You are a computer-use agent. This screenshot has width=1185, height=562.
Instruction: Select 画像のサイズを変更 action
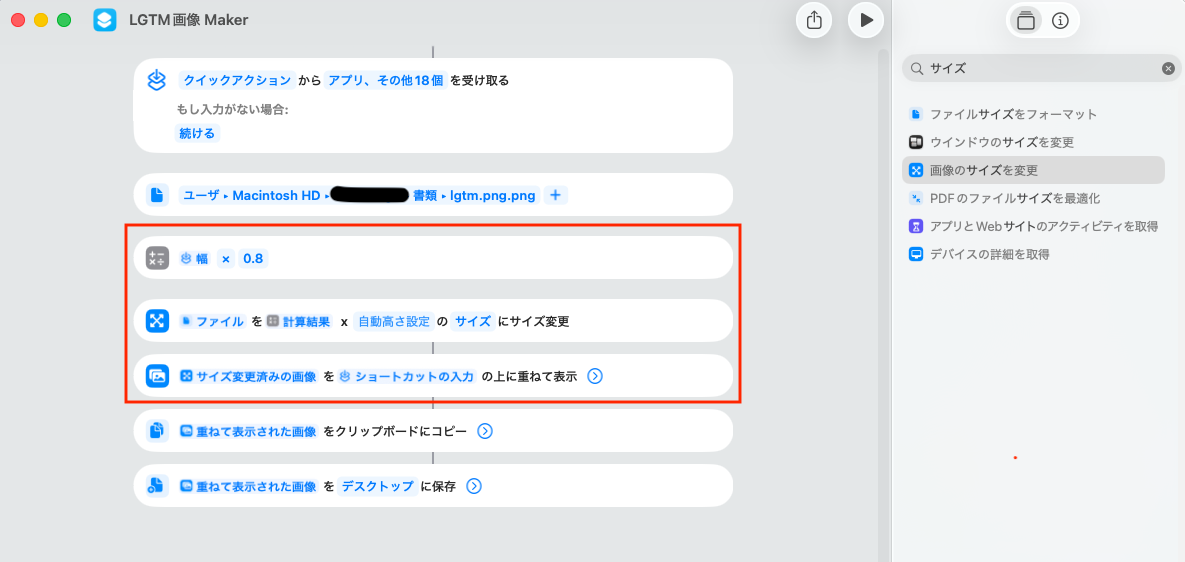[x=1033, y=170]
